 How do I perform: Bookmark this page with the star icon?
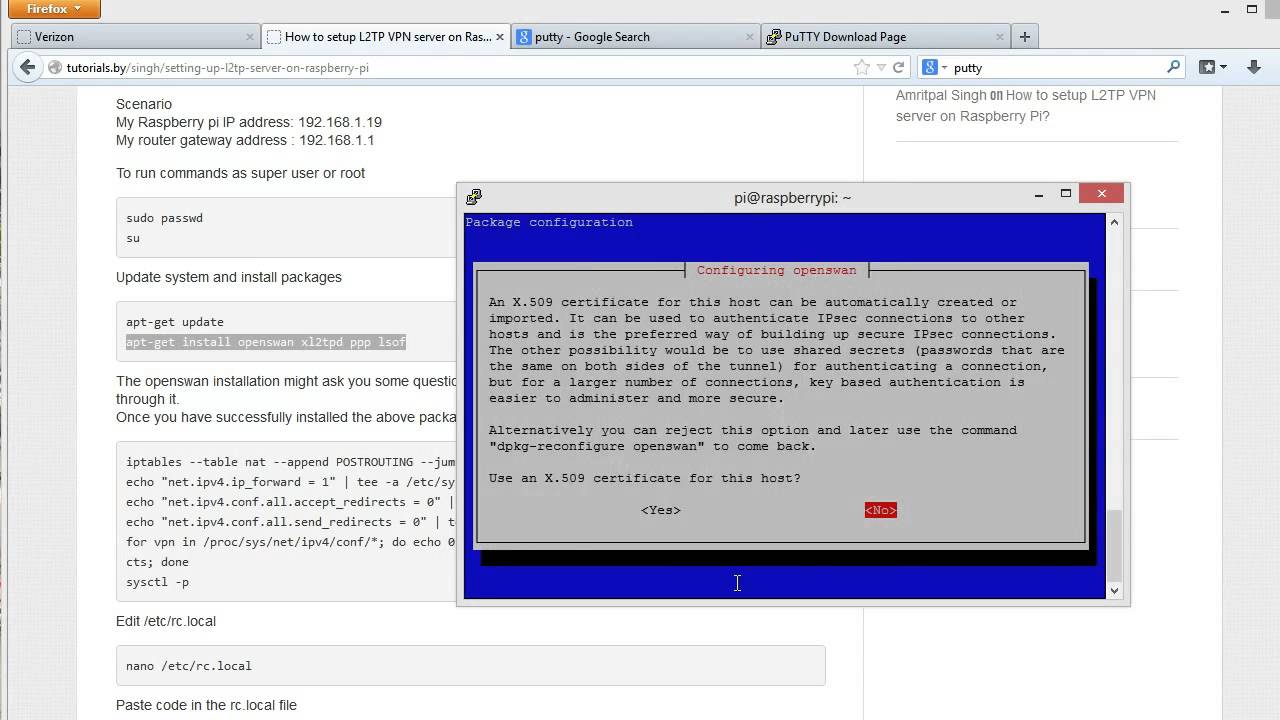click(861, 67)
